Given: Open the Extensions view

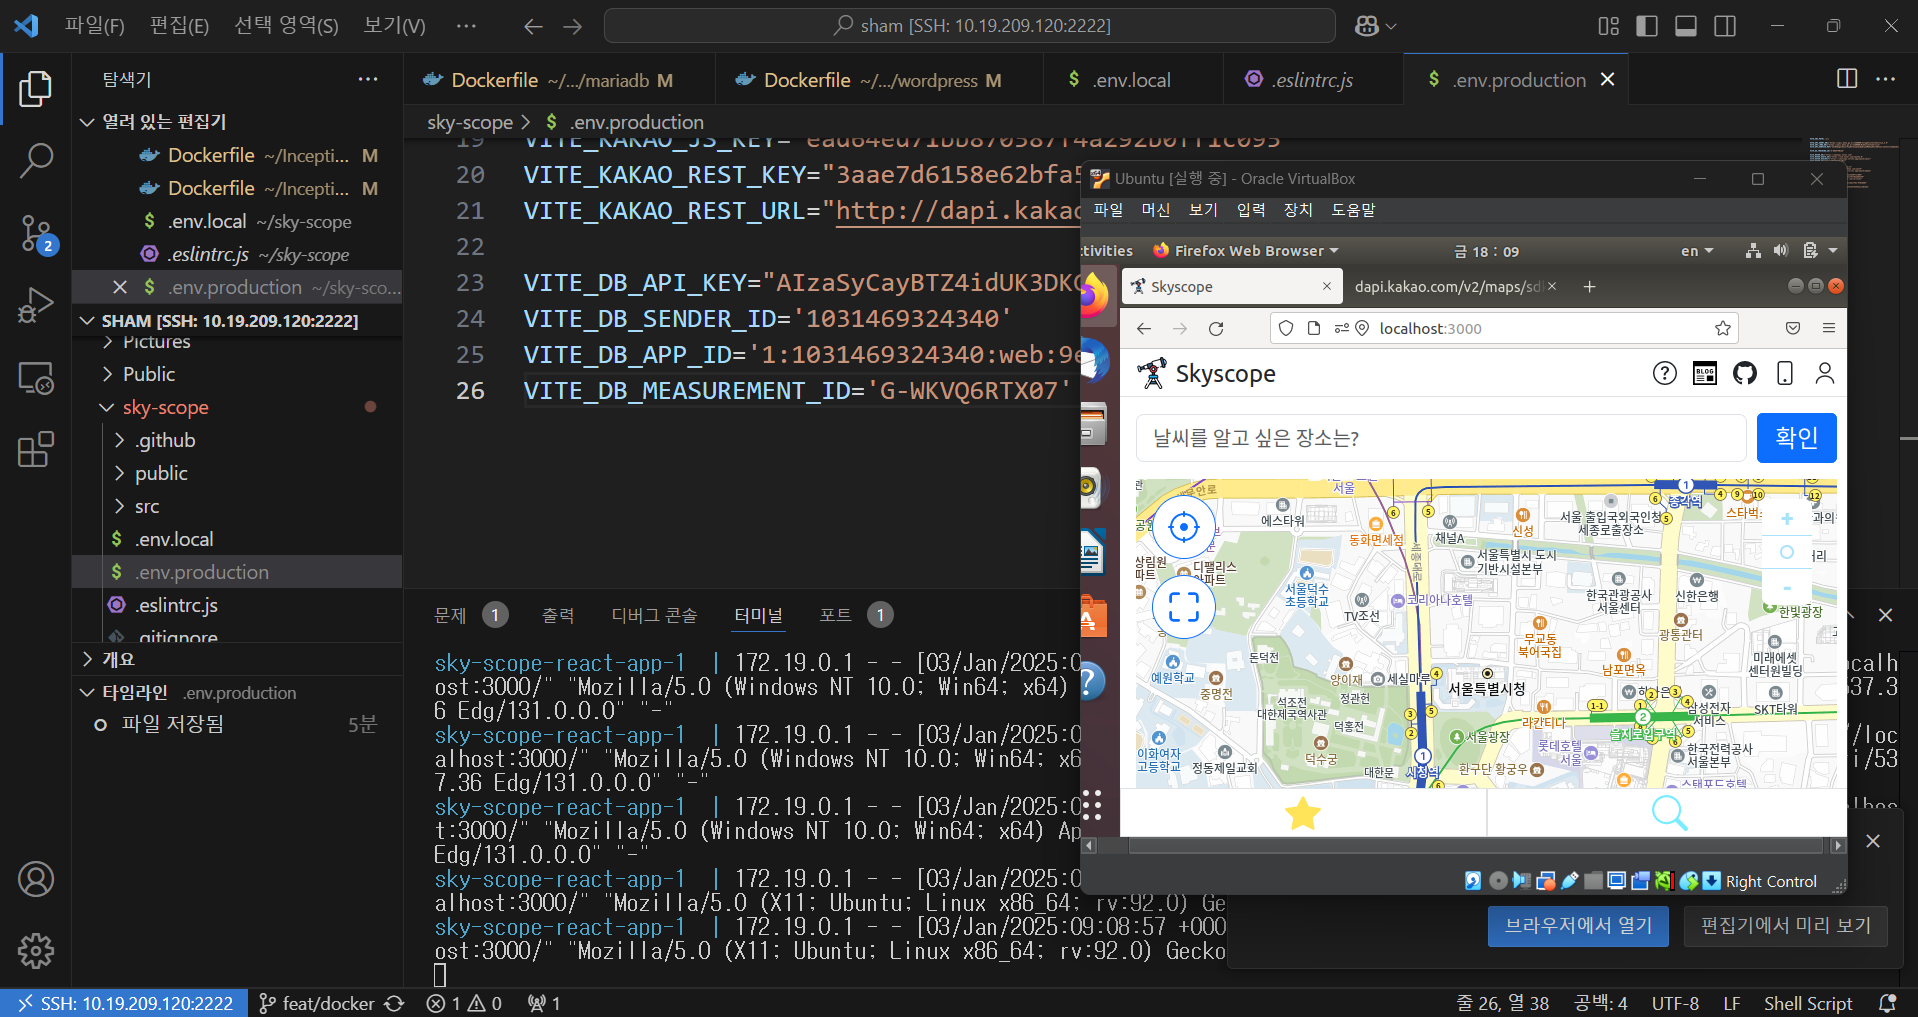Looking at the screenshot, I should tap(36, 450).
